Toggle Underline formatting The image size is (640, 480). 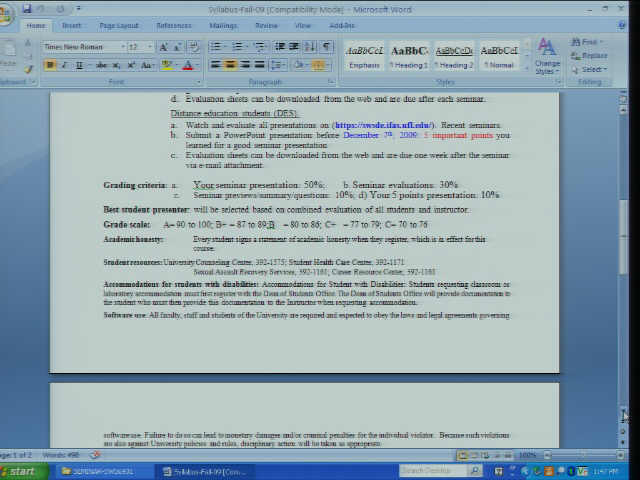coord(80,65)
